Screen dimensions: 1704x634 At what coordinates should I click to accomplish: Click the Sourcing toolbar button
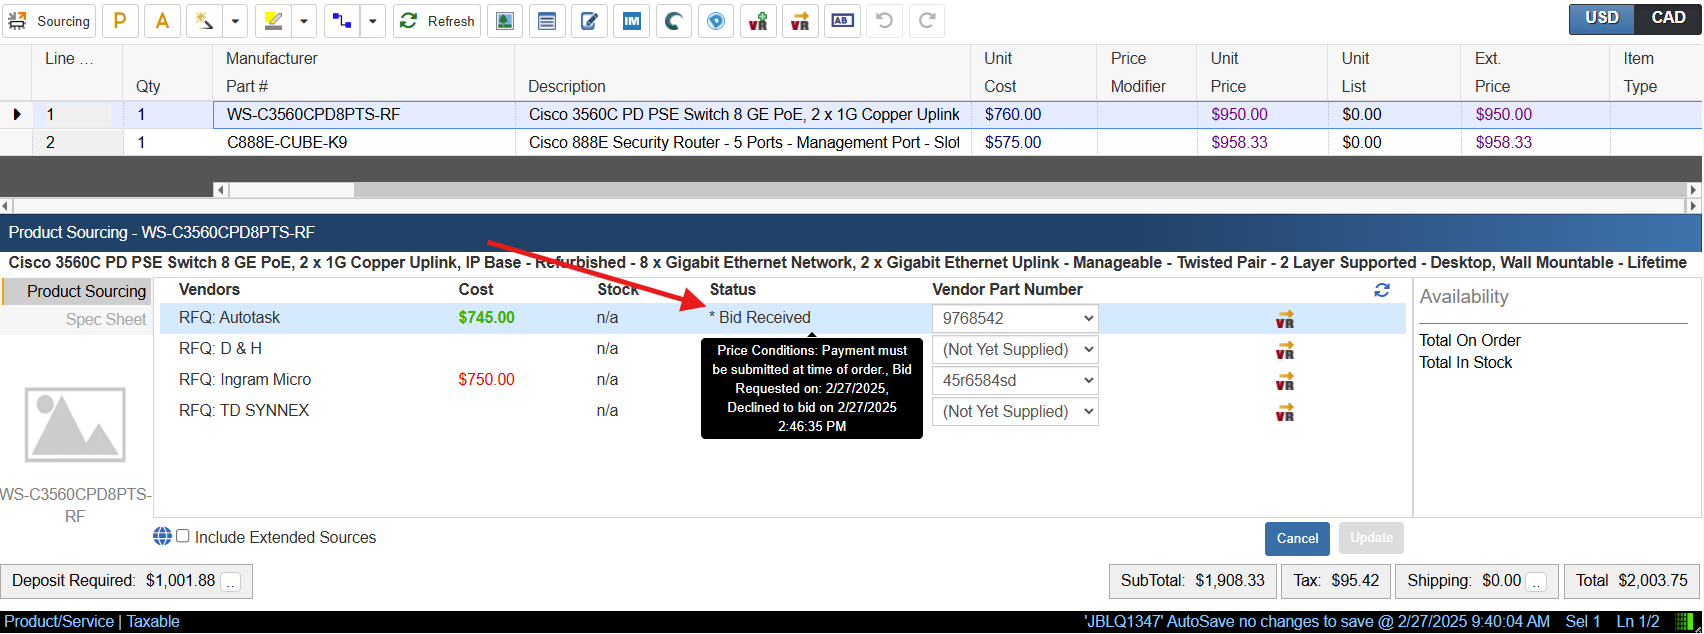pyautogui.click(x=49, y=21)
